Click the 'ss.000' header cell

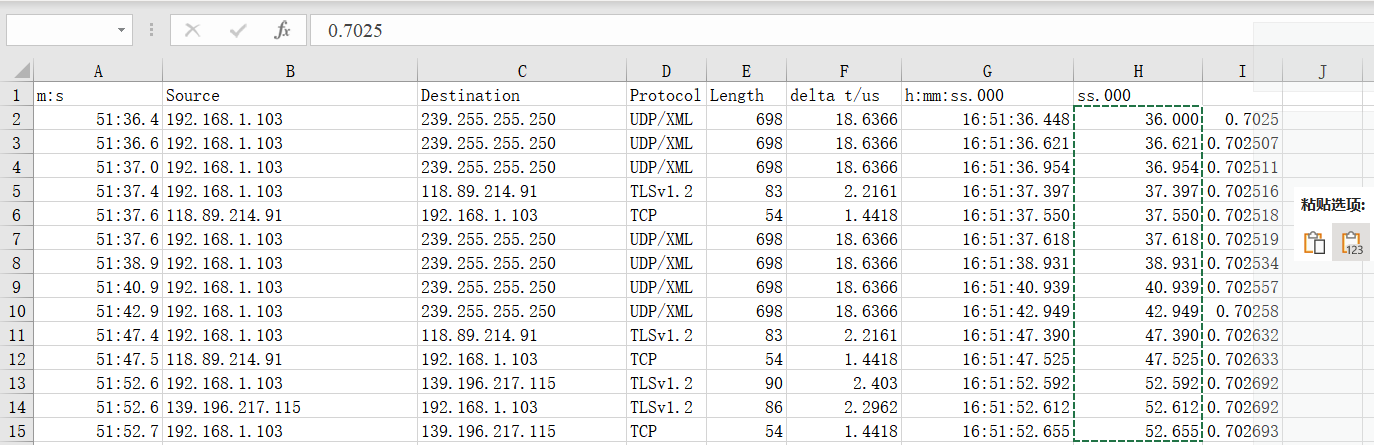1138,95
